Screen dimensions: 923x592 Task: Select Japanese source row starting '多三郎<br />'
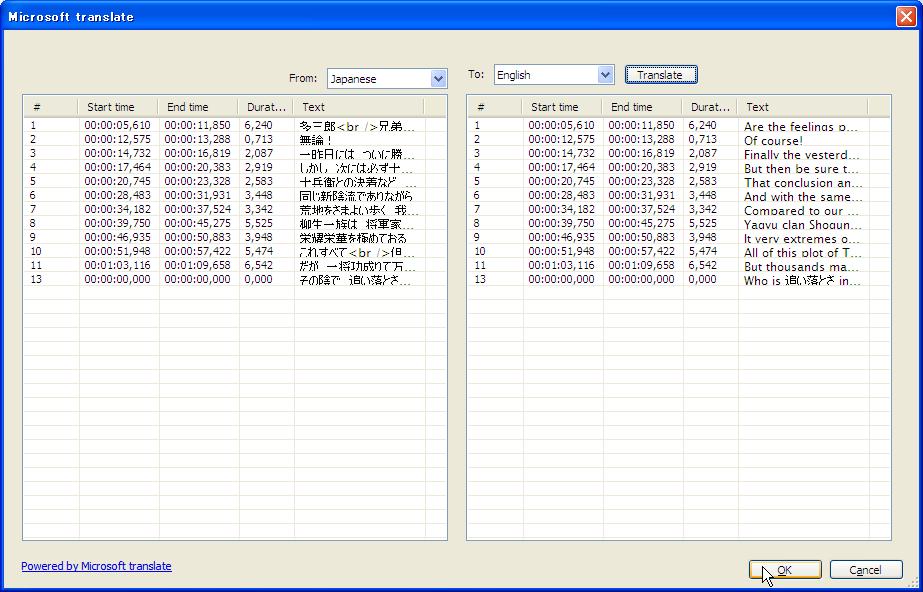[357, 126]
